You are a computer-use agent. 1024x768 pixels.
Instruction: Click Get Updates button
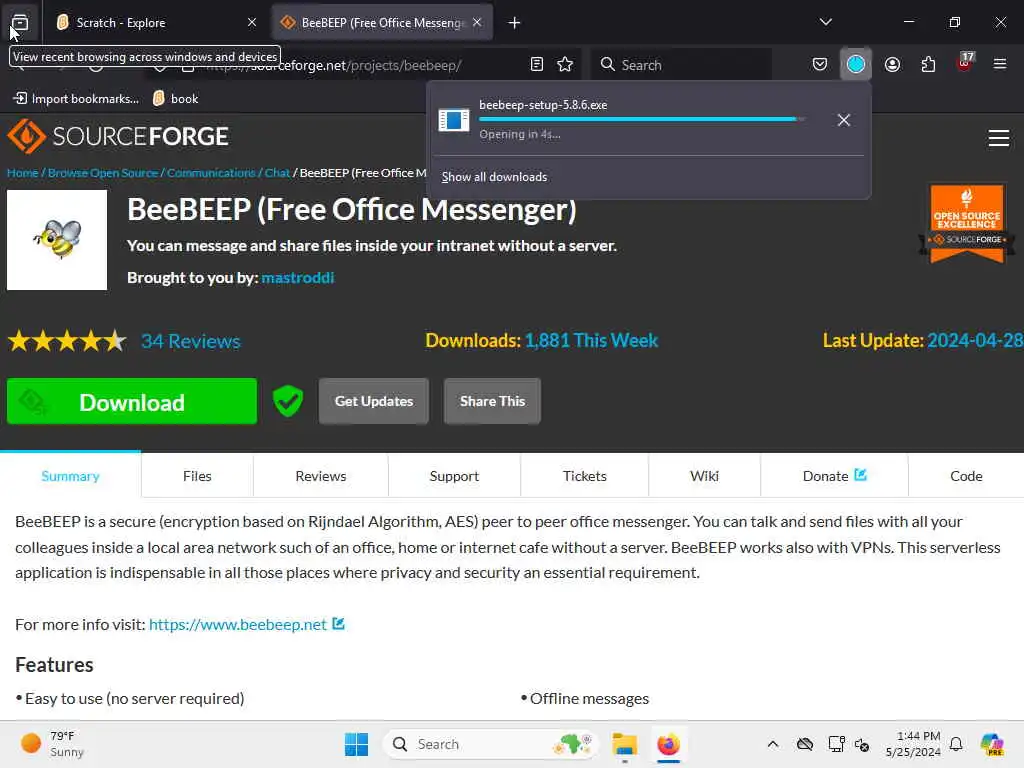(374, 401)
